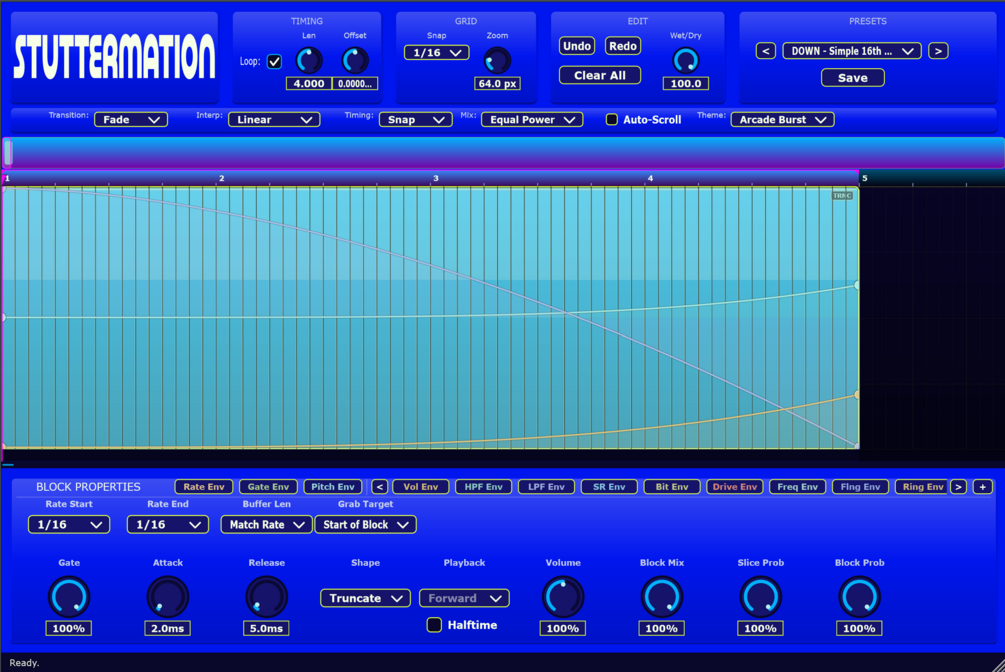Image resolution: width=1005 pixels, height=672 pixels.
Task: Click the Volume knob
Action: click(x=563, y=597)
